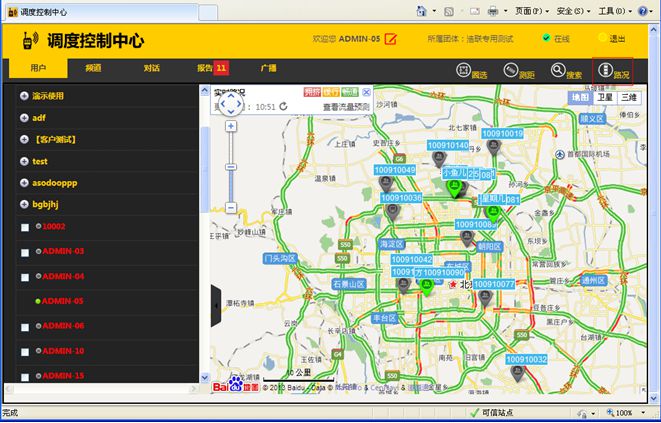Open the 页面(P) browser dropdown menu
661x423 pixels.
[x=532, y=11]
